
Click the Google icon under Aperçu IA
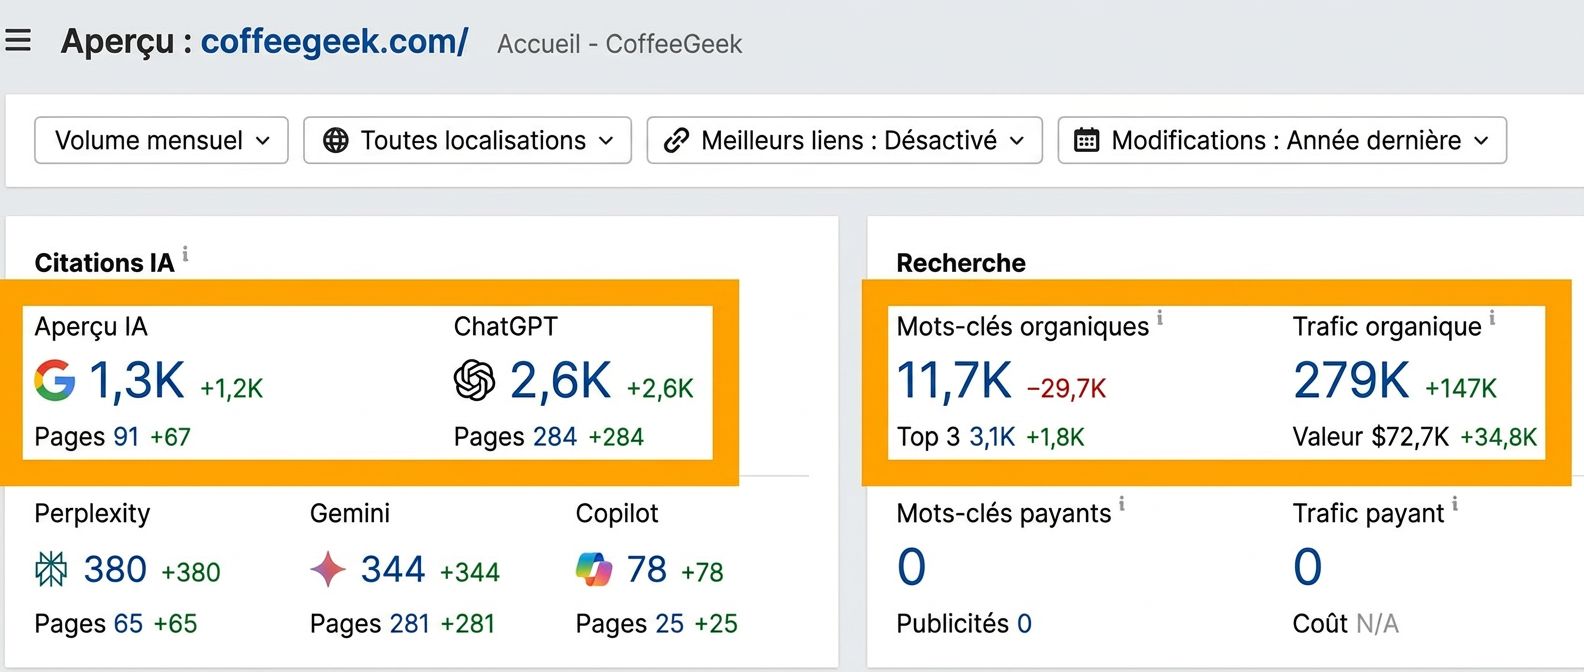[55, 381]
